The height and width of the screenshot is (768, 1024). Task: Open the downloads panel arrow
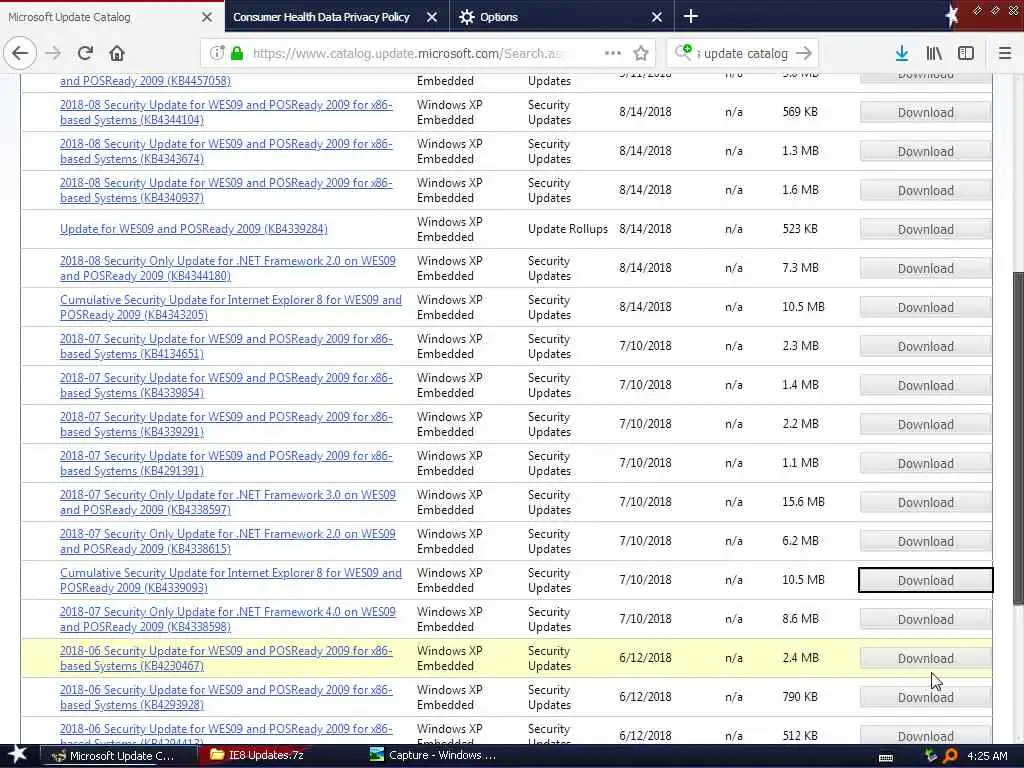point(902,54)
